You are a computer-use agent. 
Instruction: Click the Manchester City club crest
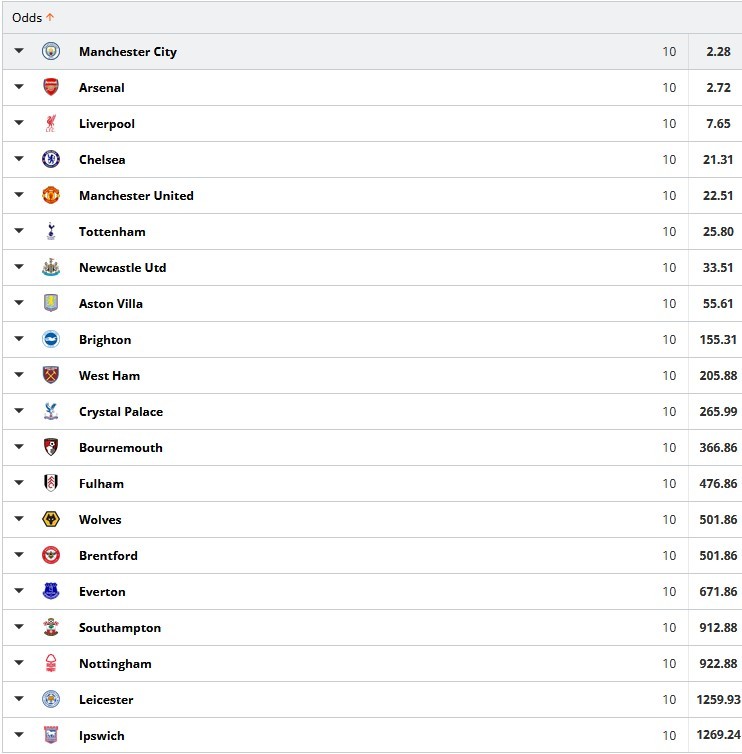(51, 52)
